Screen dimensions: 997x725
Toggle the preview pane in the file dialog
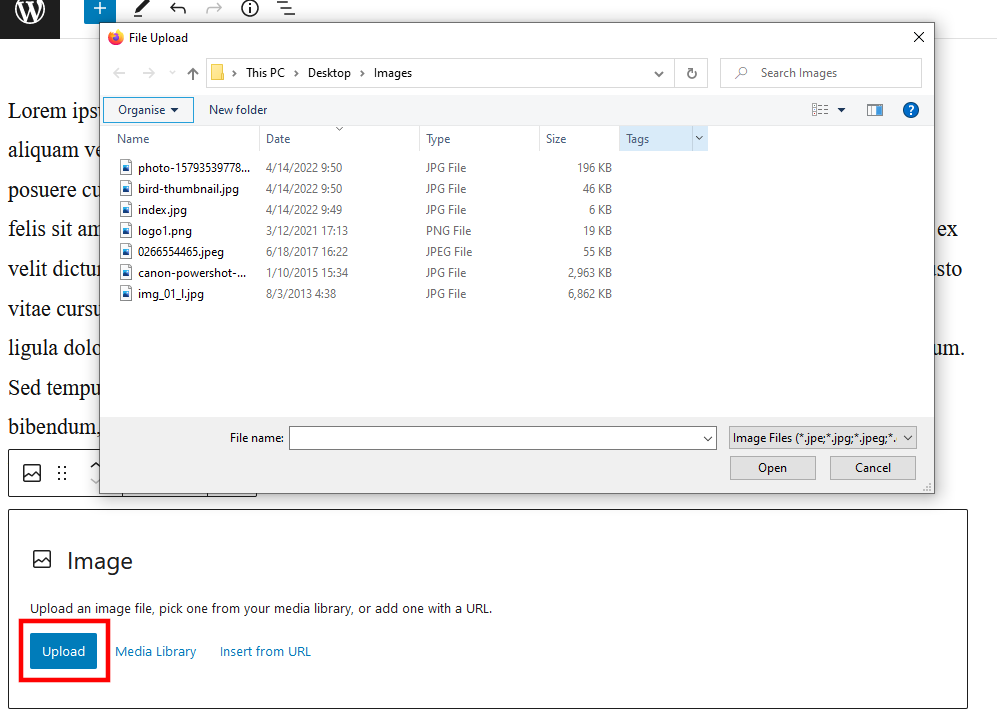pyautogui.click(x=874, y=110)
